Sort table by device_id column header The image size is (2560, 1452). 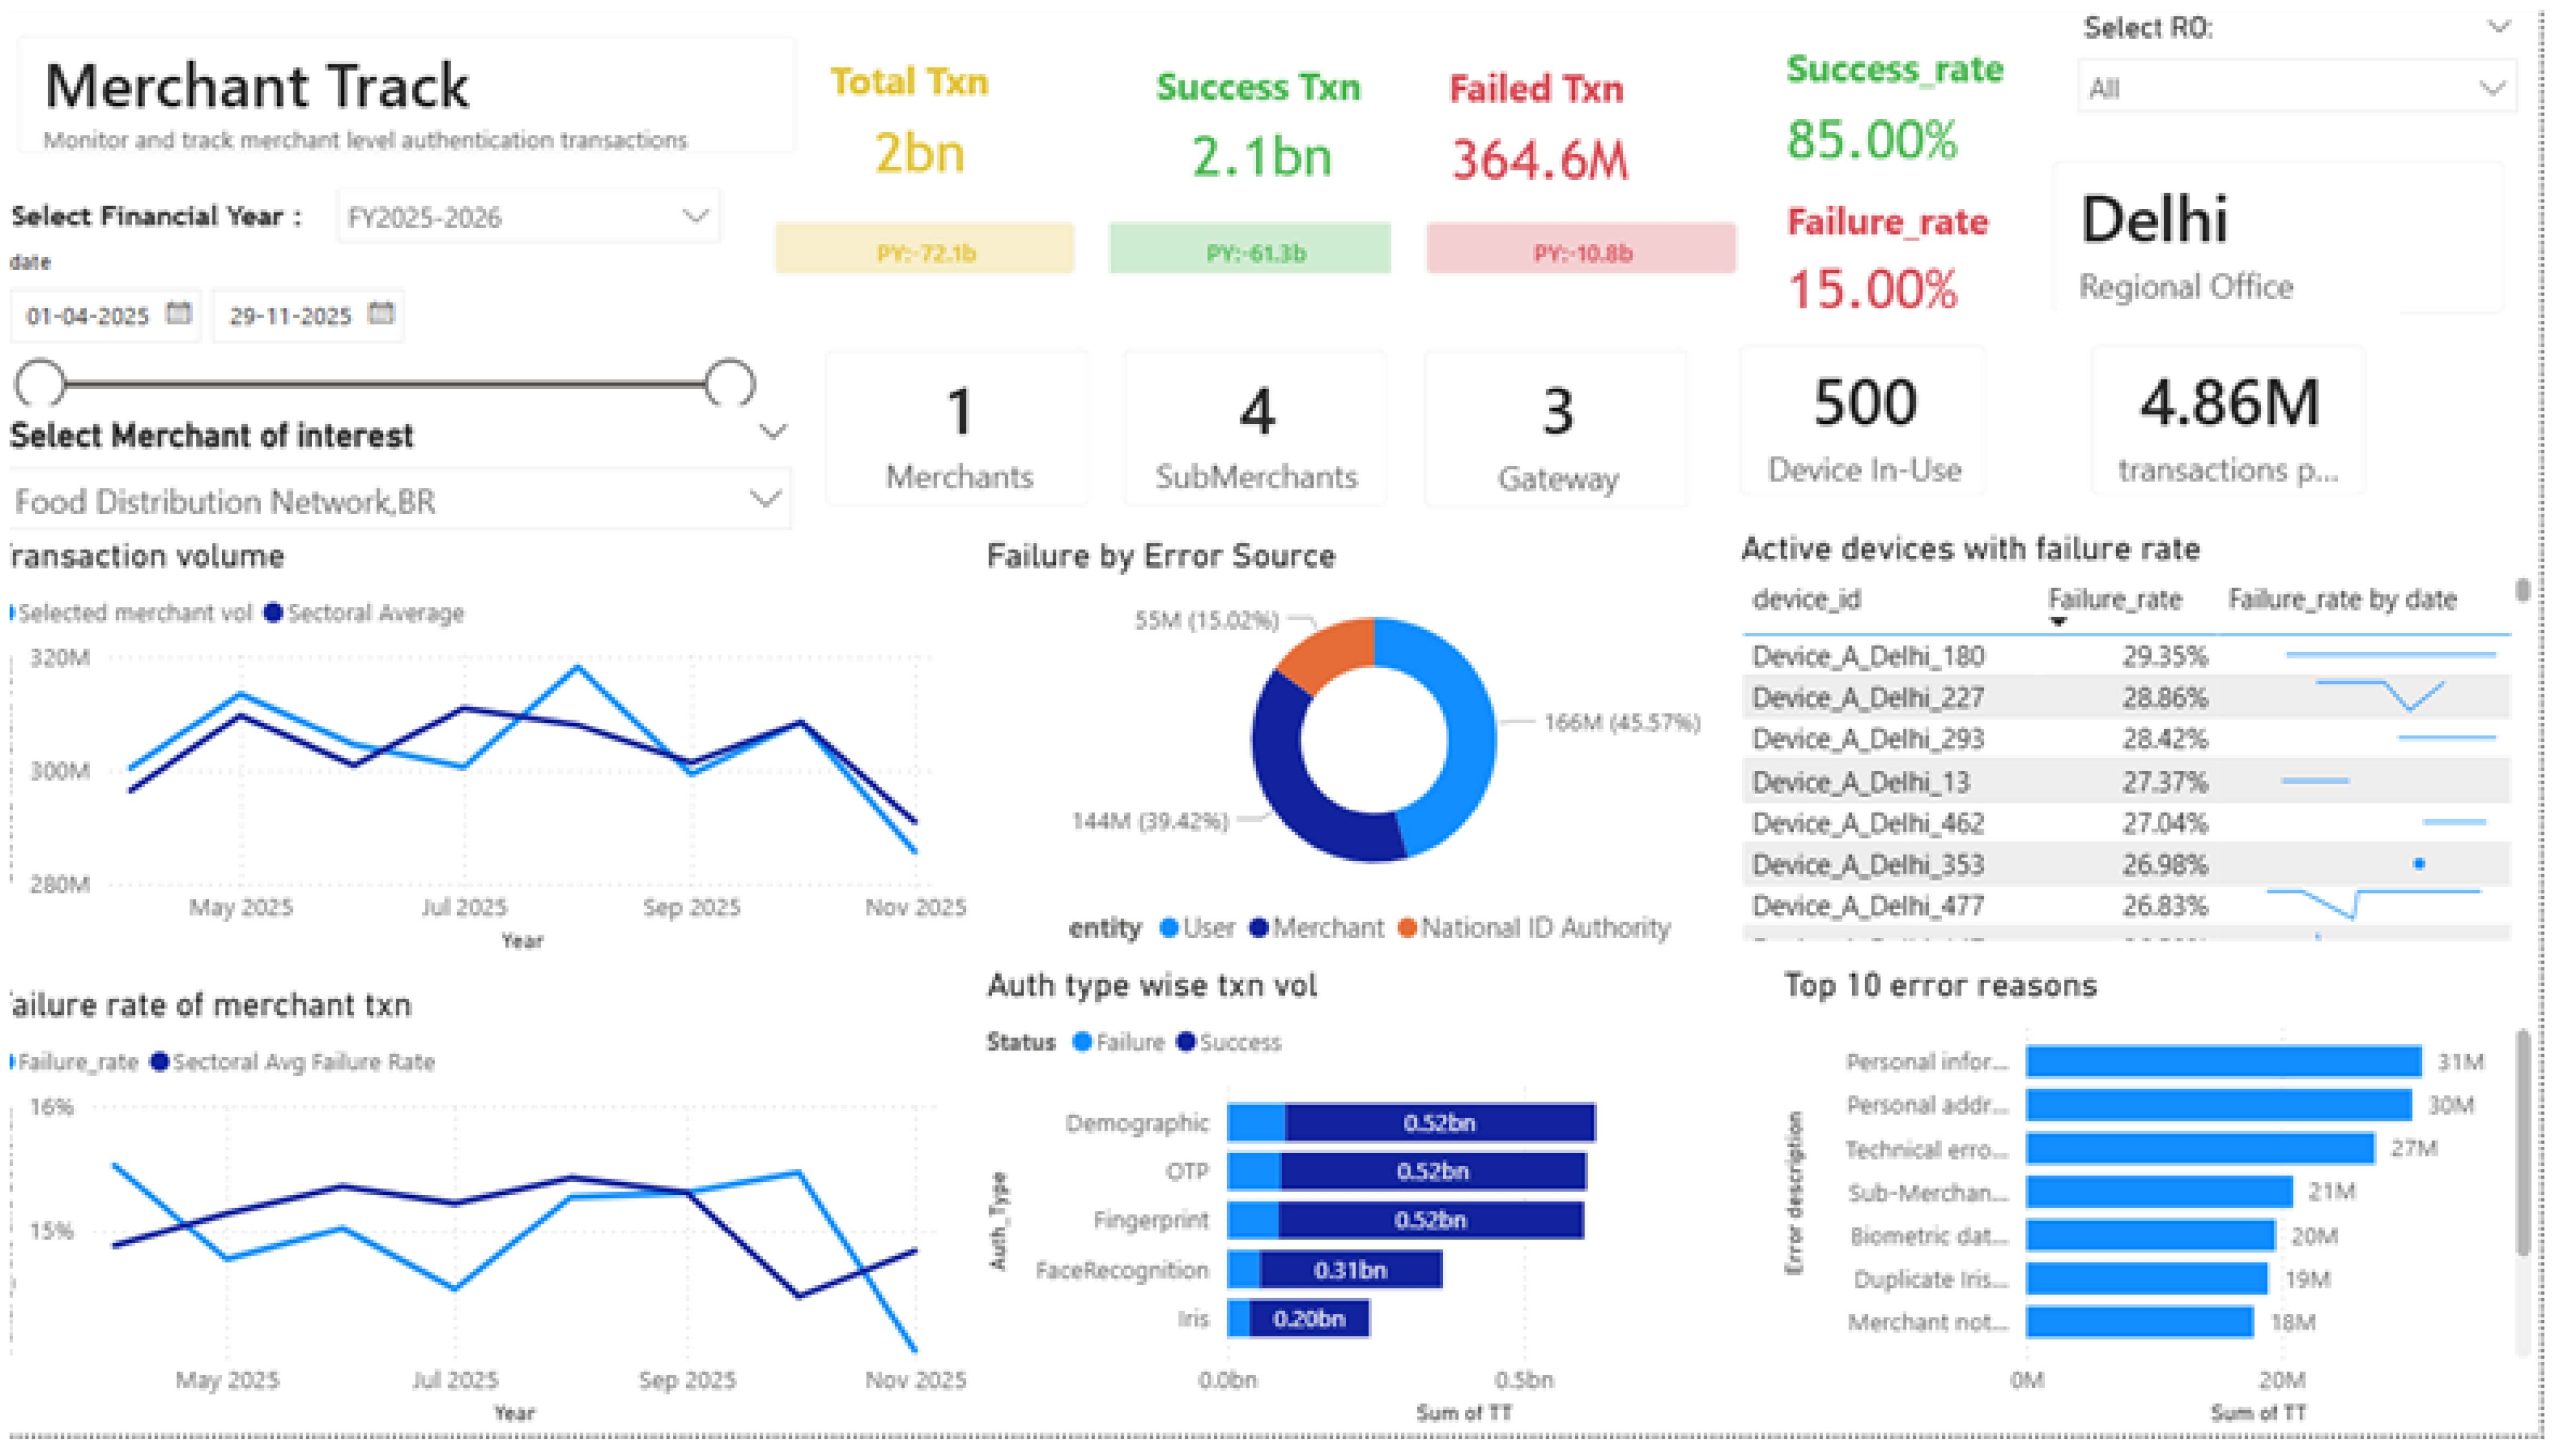[x=1806, y=600]
